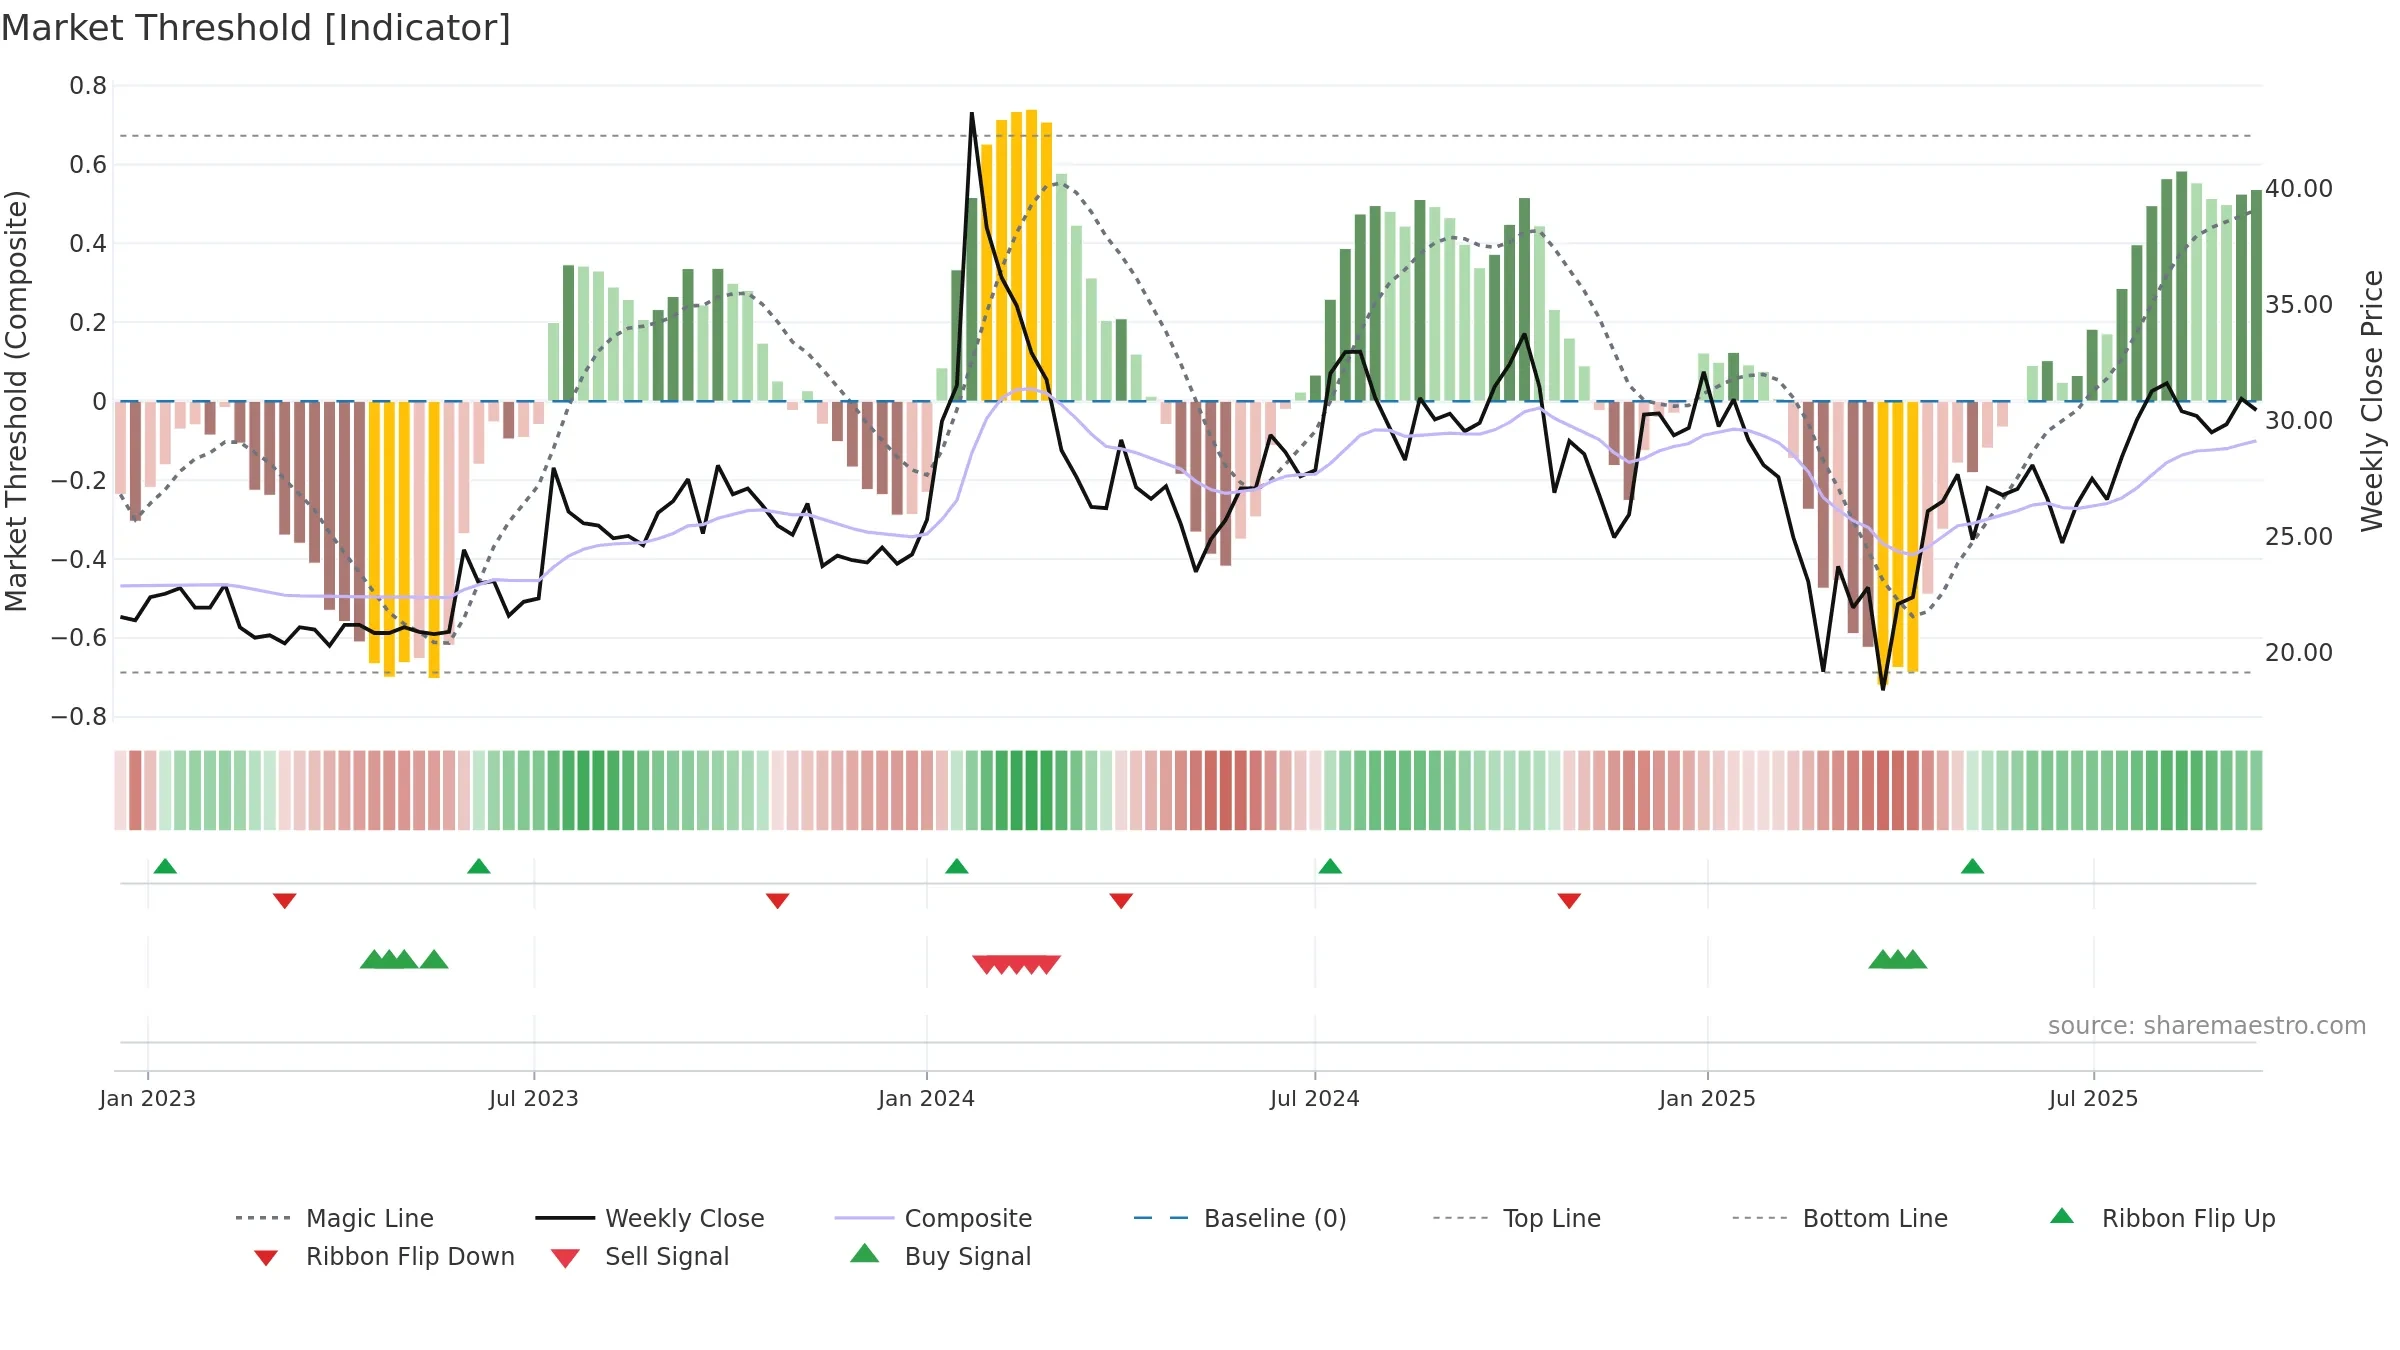
Task: Click the Jan 2025 x-axis label
Action: (x=1708, y=1099)
